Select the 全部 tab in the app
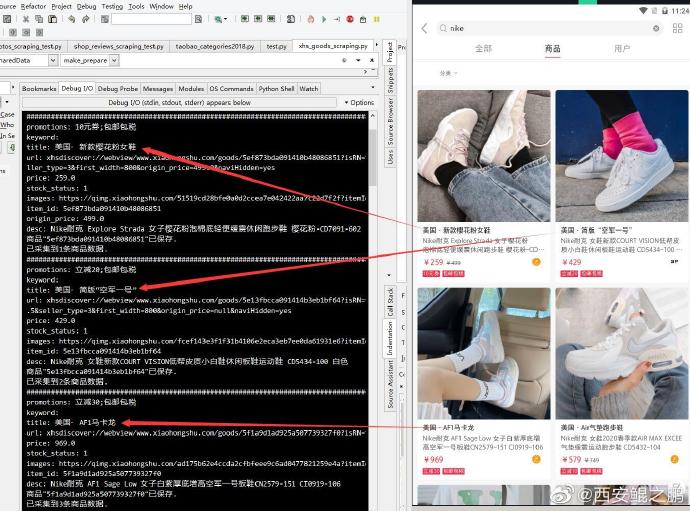 [x=483, y=48]
